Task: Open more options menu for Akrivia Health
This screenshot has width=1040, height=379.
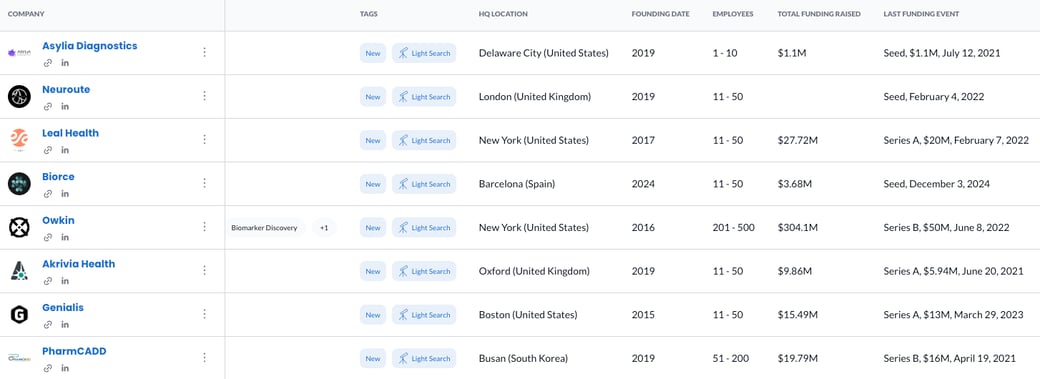Action: pyautogui.click(x=204, y=271)
